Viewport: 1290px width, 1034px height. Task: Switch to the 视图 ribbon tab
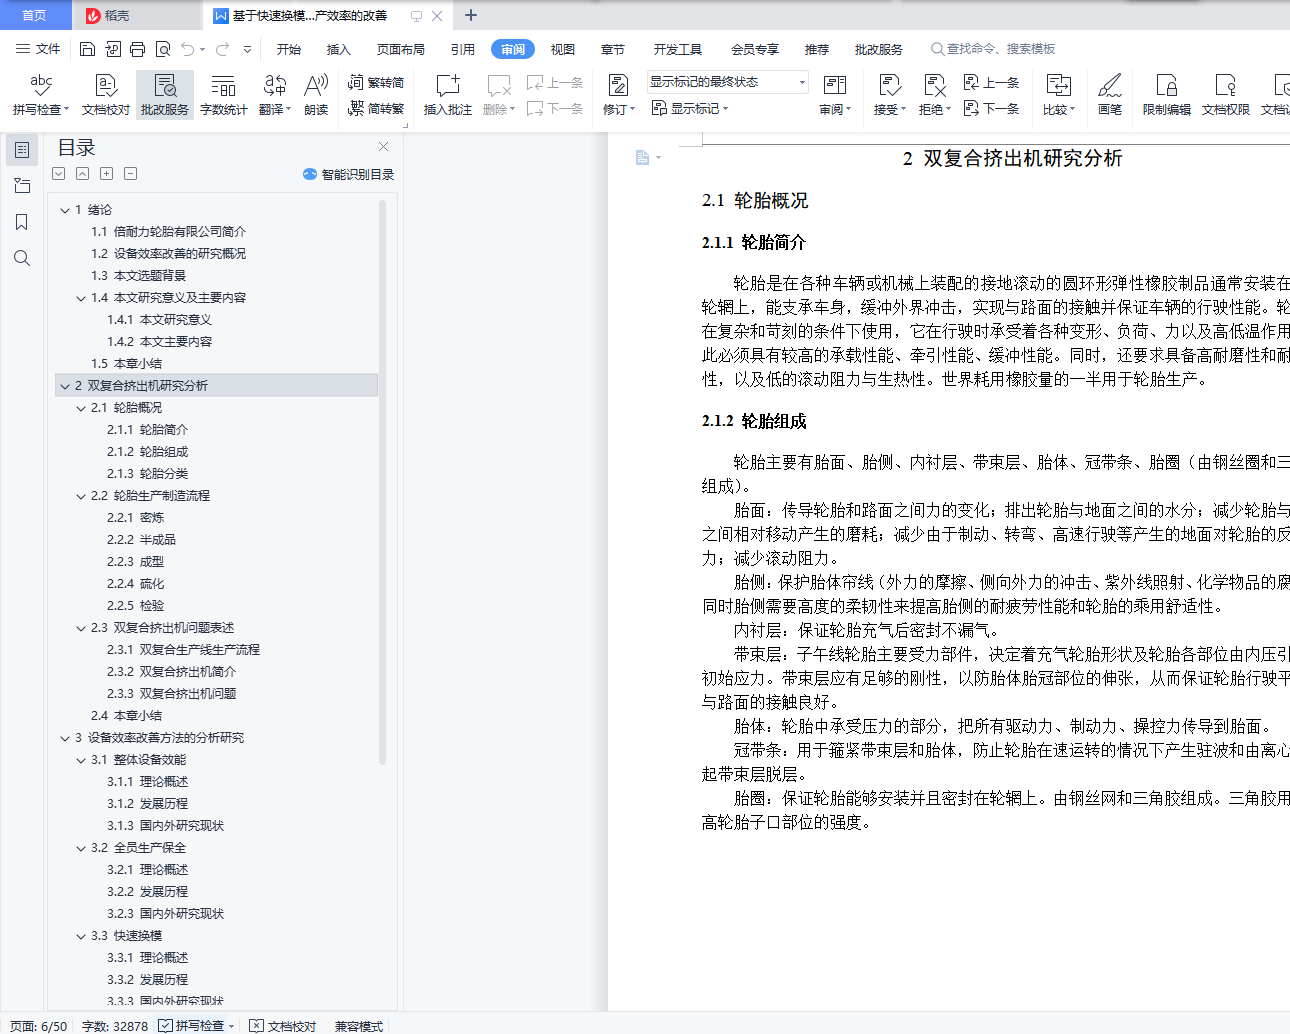coord(563,49)
